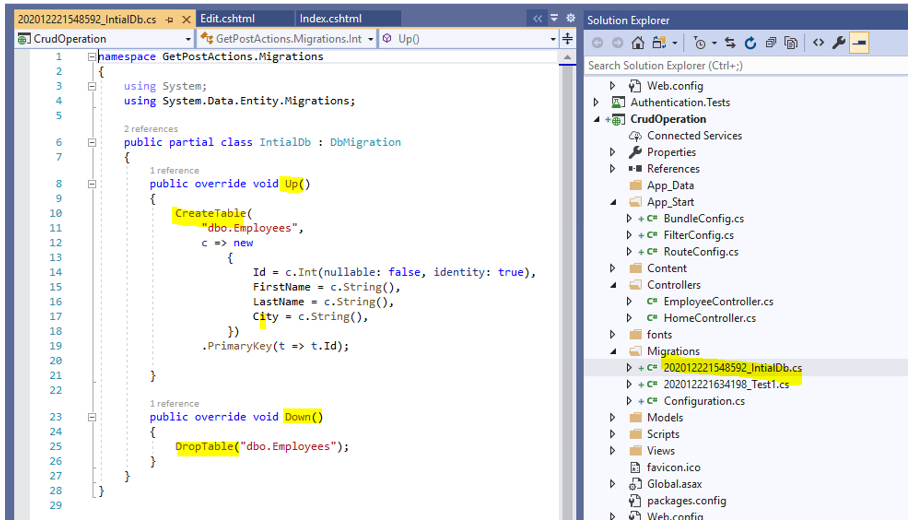Collapse the Controllers folder

click(613, 285)
